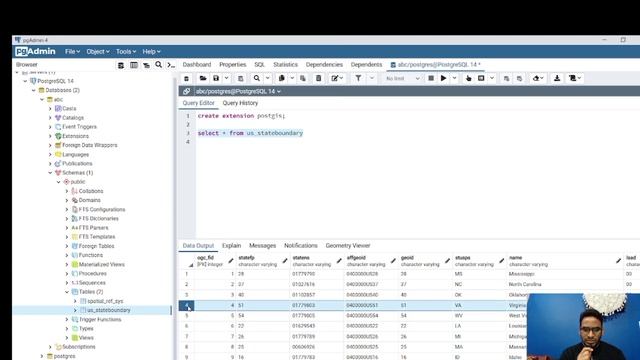Open the Geometry Viewer tab
This screenshot has width=640, height=360.
point(348,246)
